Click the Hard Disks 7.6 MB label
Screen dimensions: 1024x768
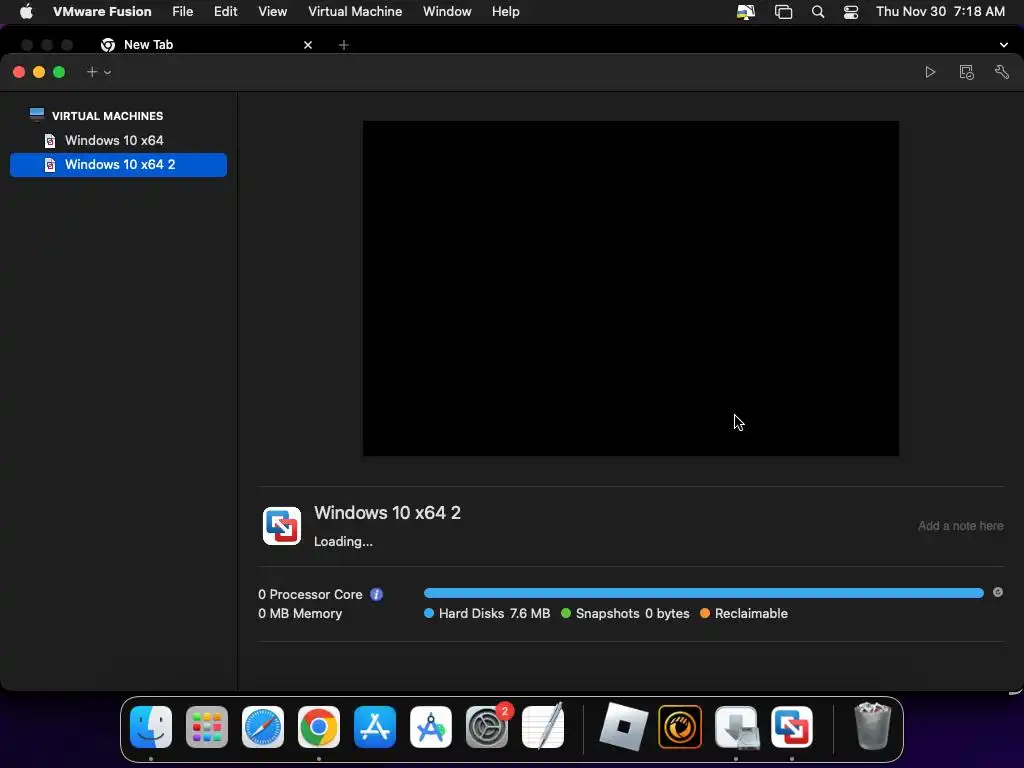[494, 613]
